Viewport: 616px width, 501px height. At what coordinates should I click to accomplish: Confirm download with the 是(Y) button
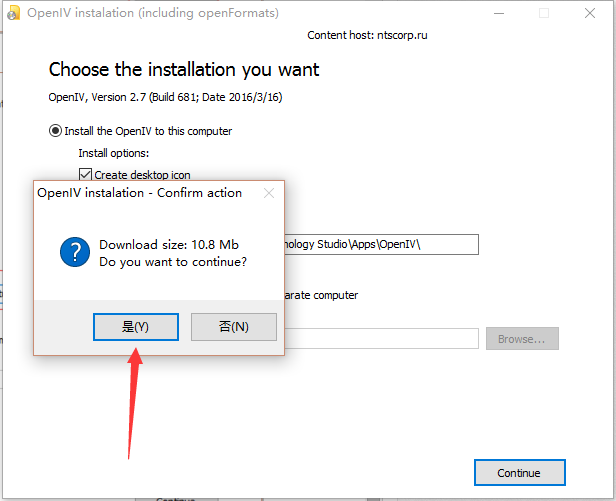136,327
